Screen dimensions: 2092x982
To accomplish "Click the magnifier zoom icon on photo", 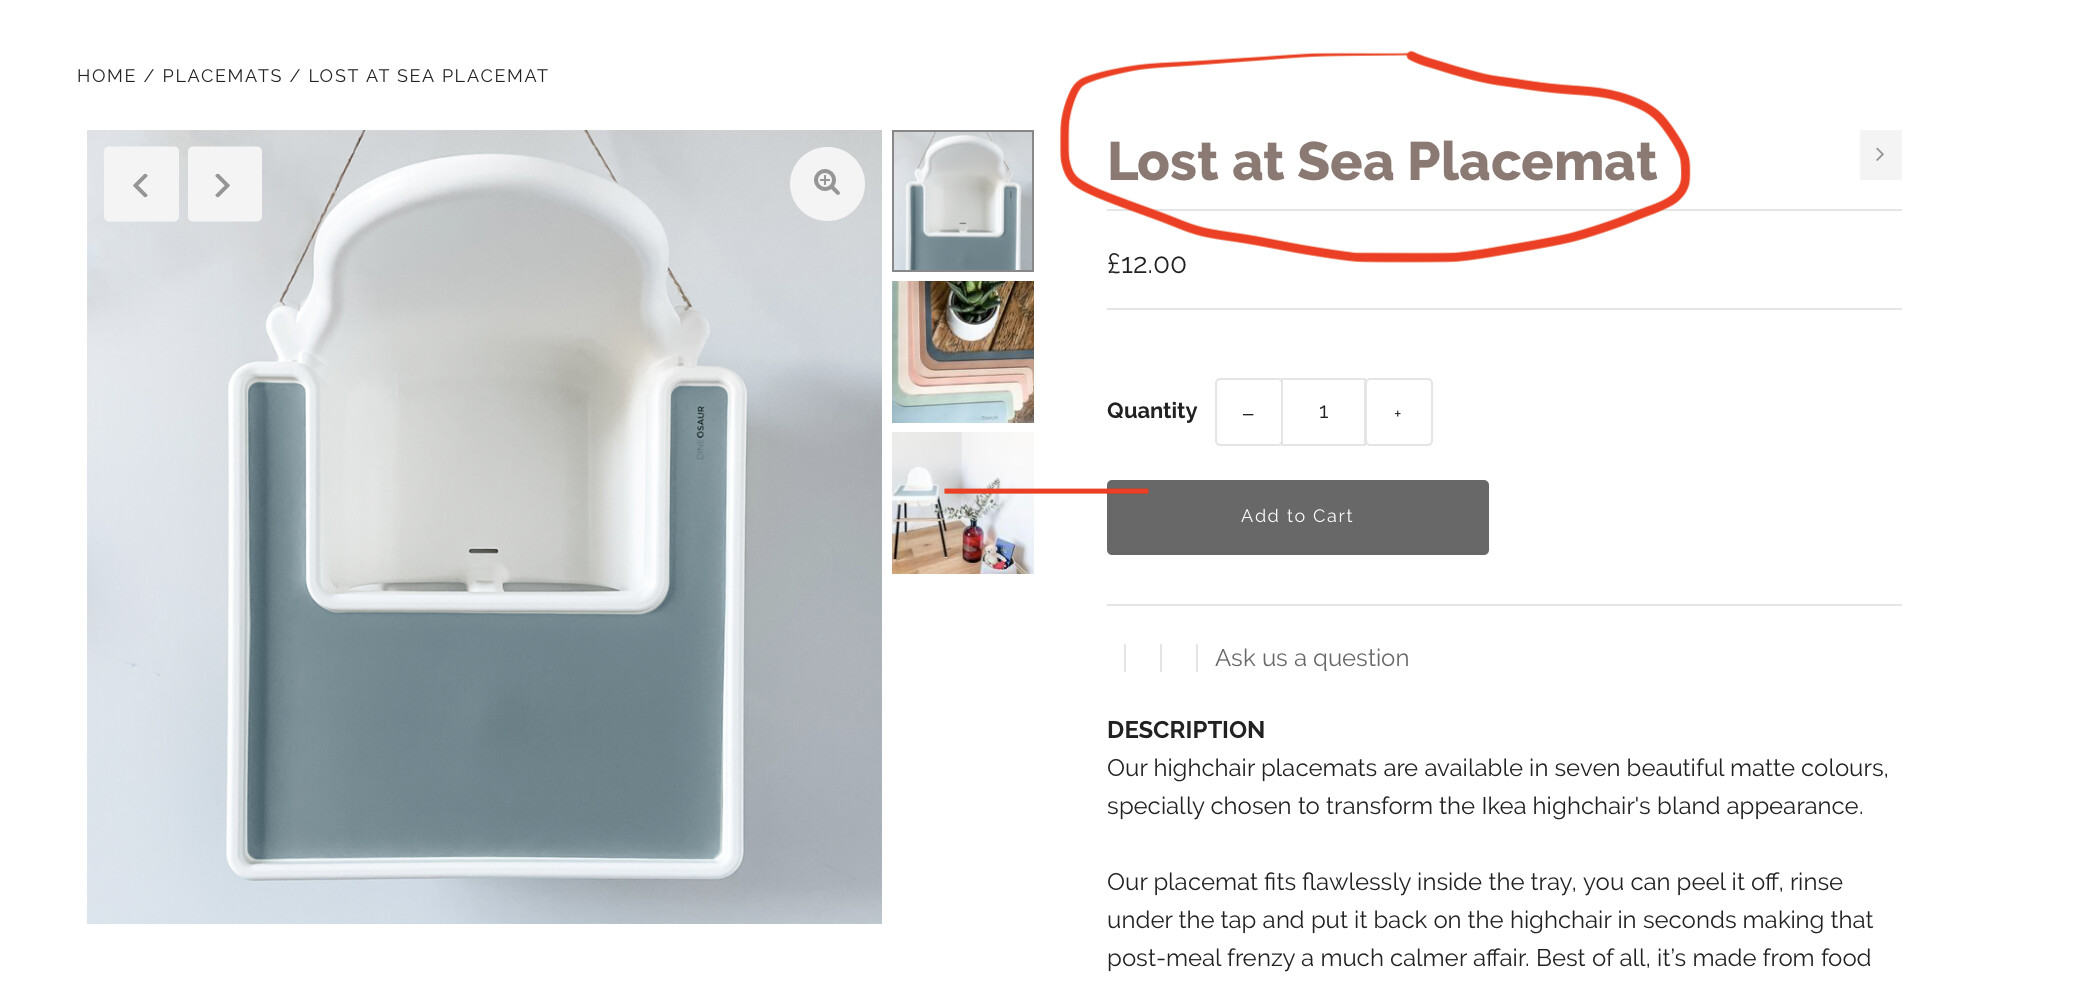I will coord(827,183).
